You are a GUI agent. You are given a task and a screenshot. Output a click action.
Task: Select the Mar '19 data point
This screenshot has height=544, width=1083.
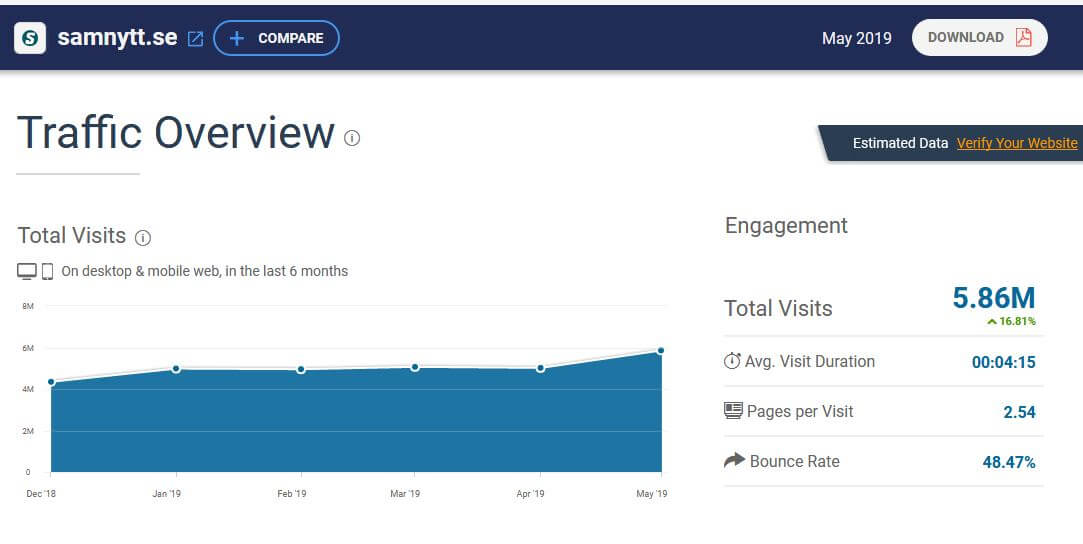tap(415, 367)
